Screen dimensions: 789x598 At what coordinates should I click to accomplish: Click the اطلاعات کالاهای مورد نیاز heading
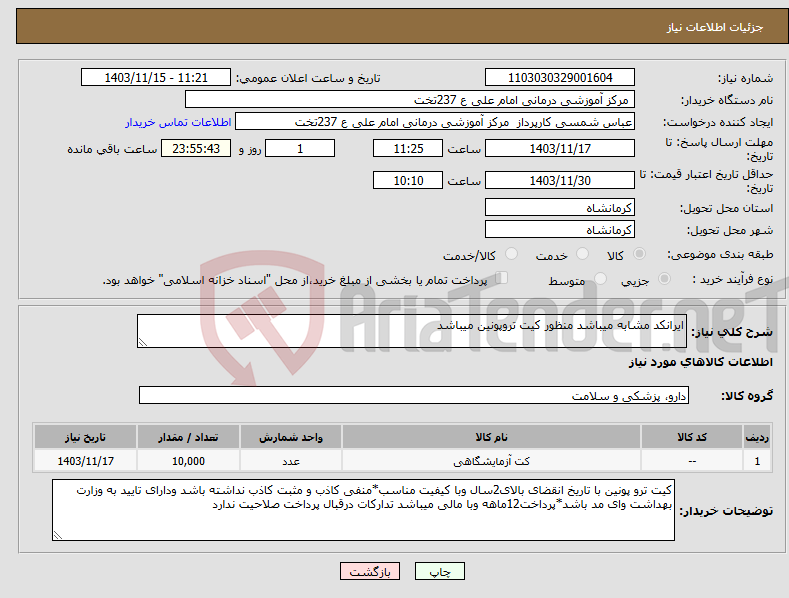[700, 362]
